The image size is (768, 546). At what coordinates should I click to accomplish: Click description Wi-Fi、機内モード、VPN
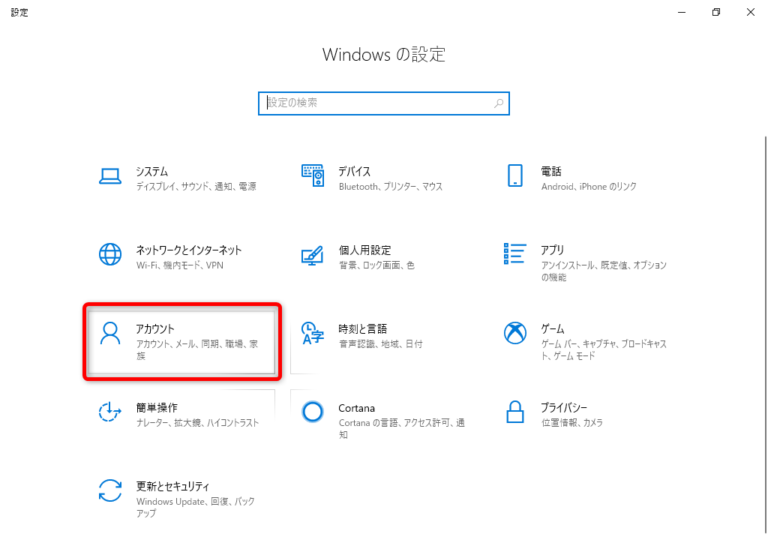[x=180, y=265]
